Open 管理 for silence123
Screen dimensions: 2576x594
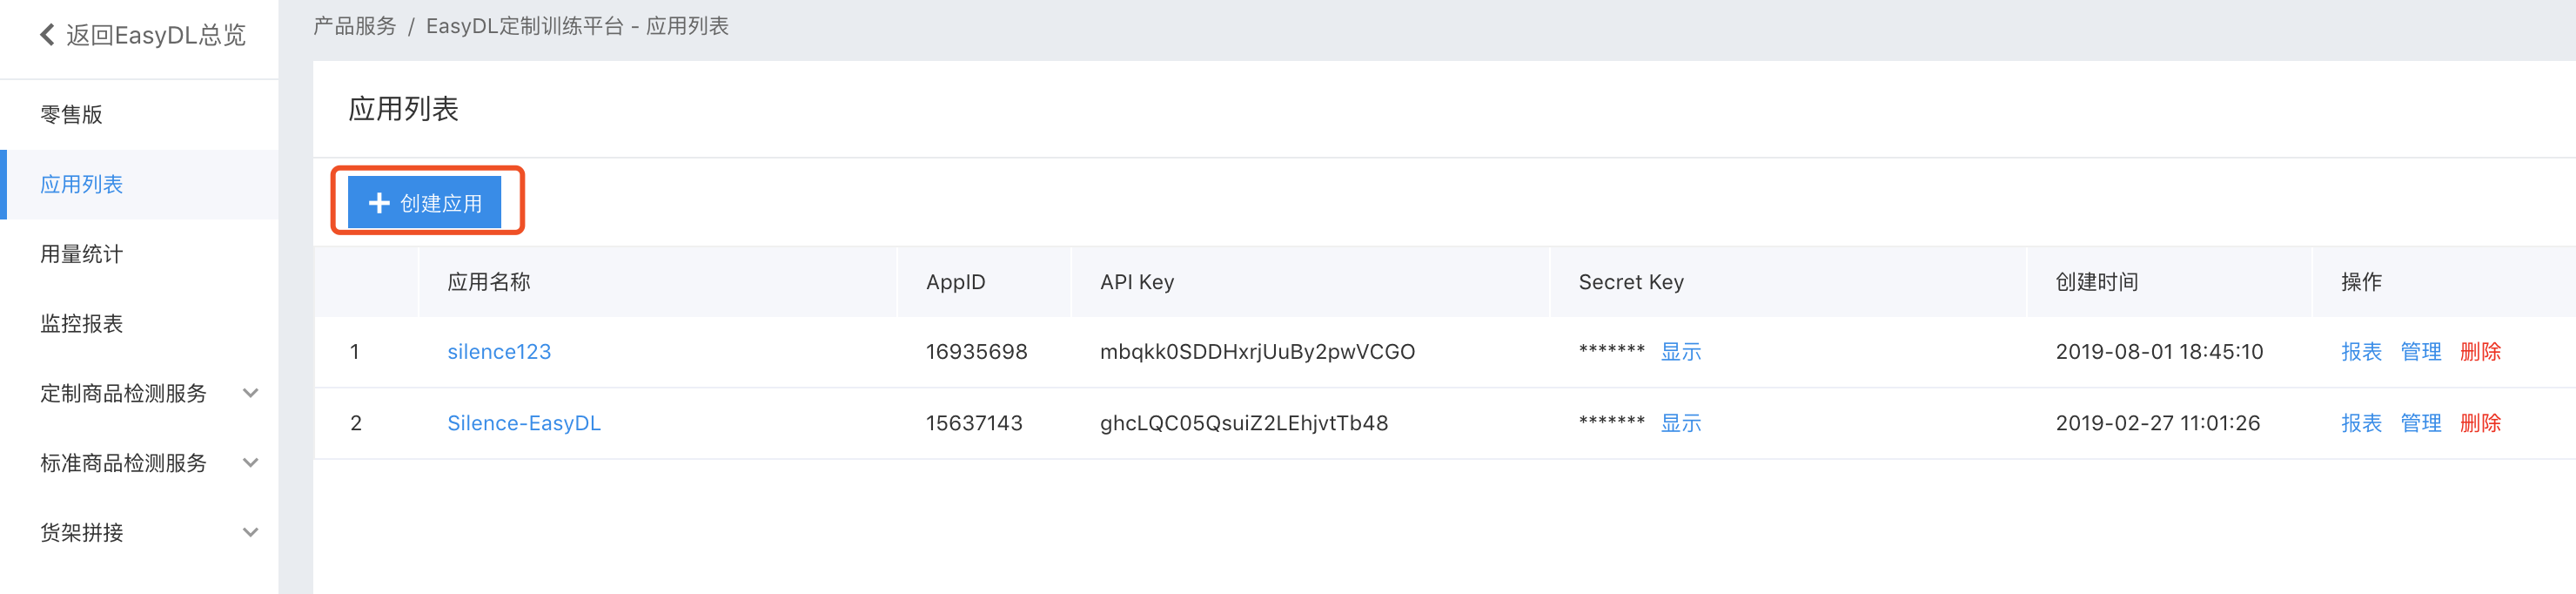tap(2421, 352)
